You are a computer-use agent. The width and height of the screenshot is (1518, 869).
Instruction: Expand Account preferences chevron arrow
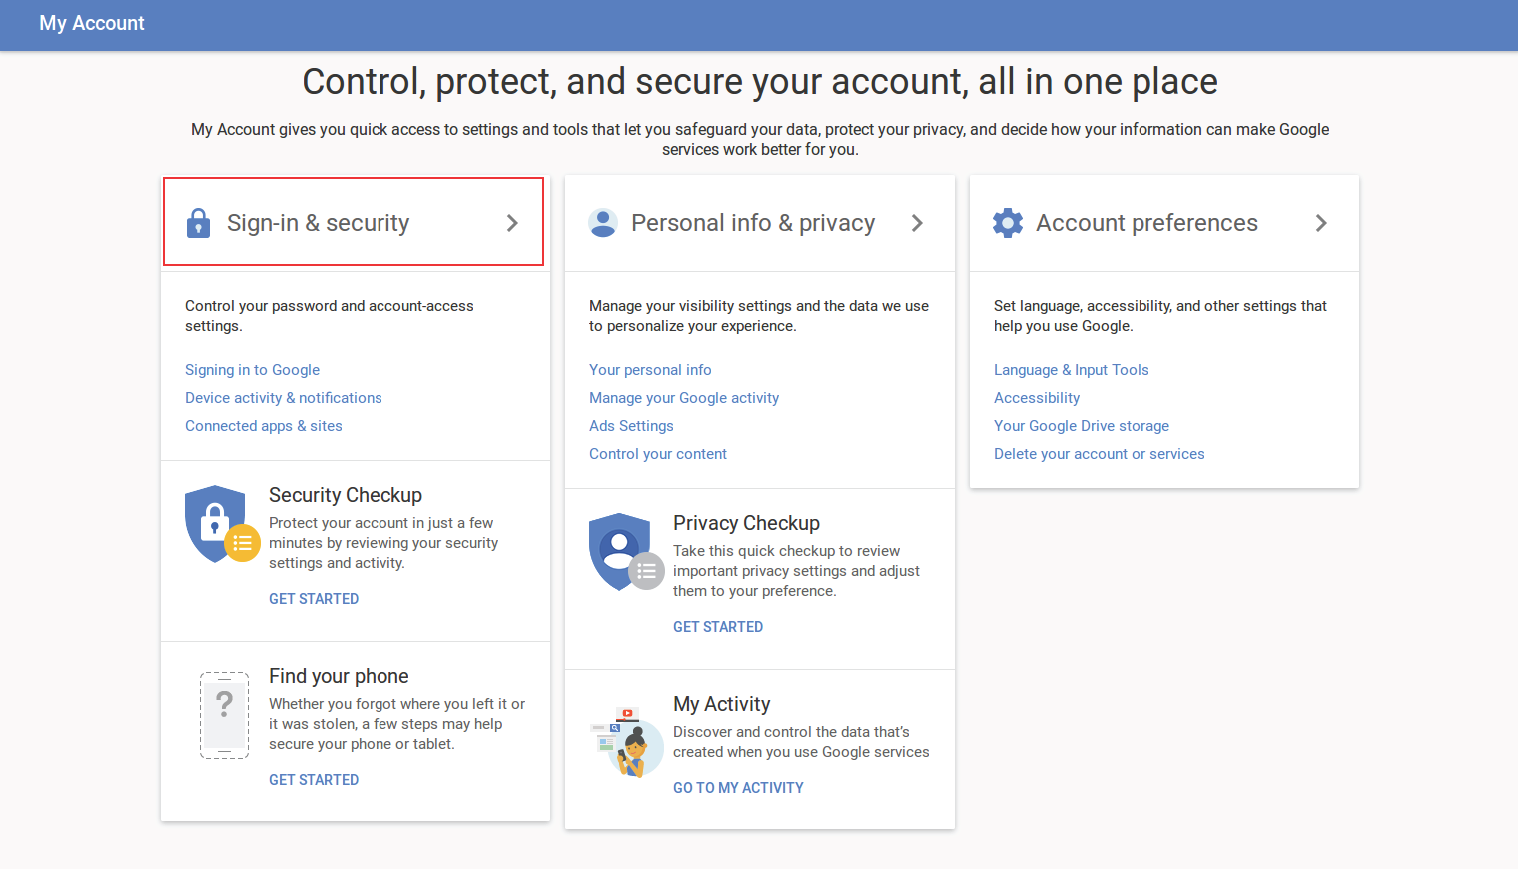[1321, 223]
